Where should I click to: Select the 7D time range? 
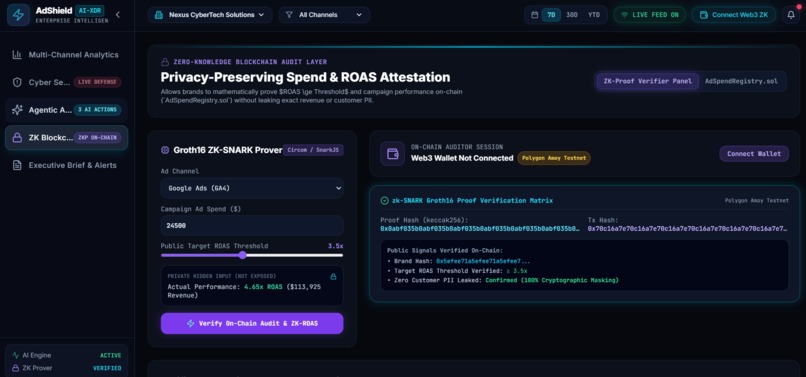[x=551, y=15]
